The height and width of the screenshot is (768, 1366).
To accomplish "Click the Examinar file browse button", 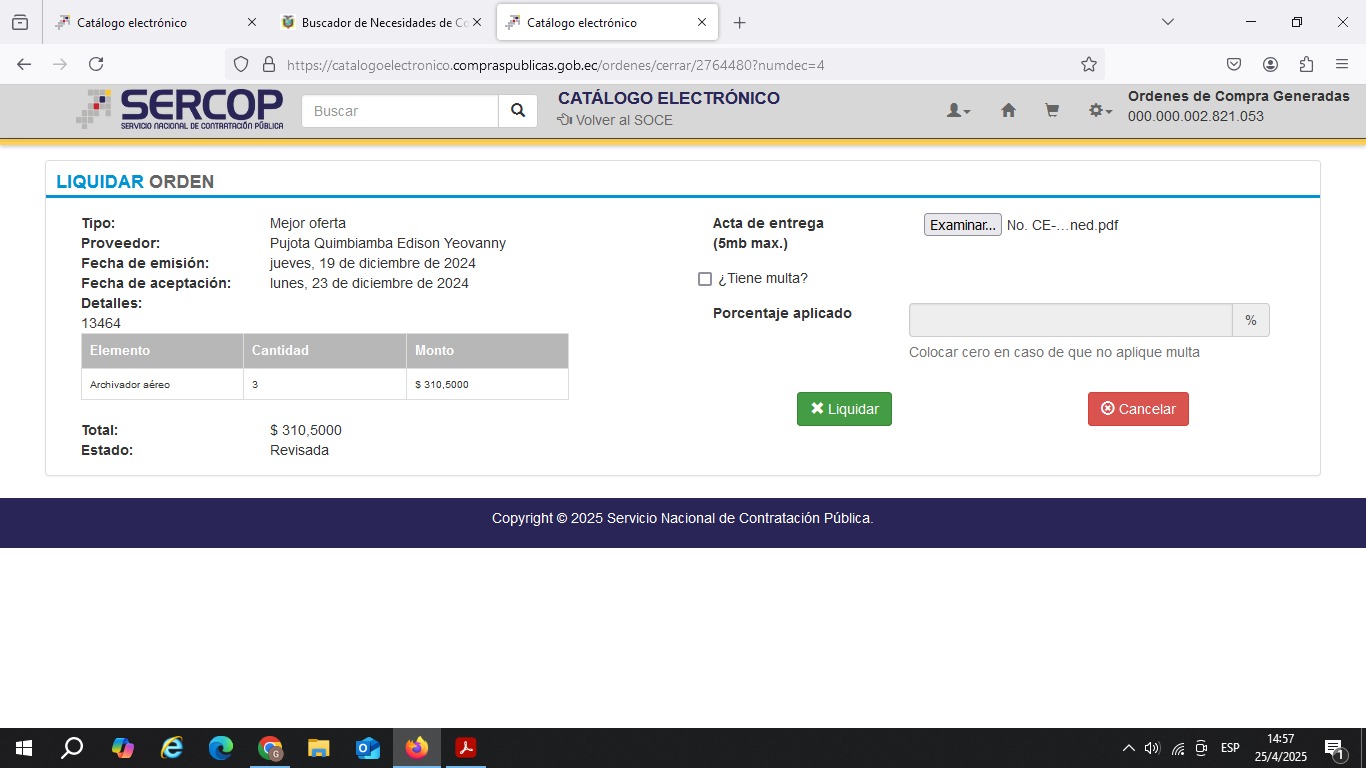I will click(962, 225).
